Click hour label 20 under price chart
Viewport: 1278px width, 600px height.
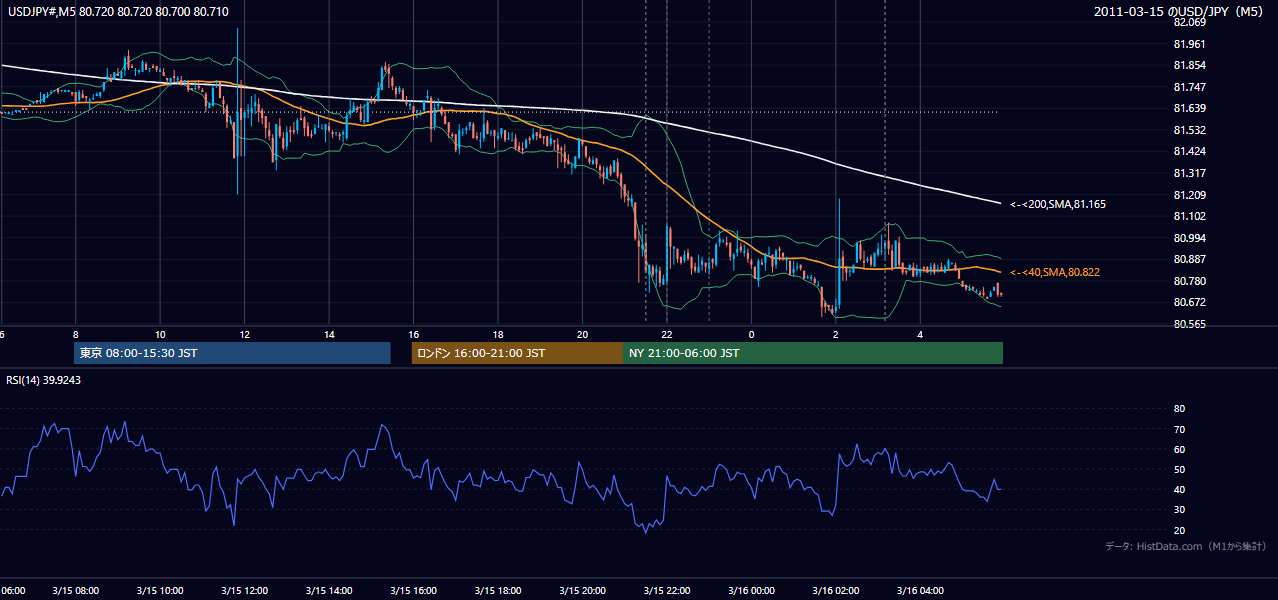click(582, 333)
